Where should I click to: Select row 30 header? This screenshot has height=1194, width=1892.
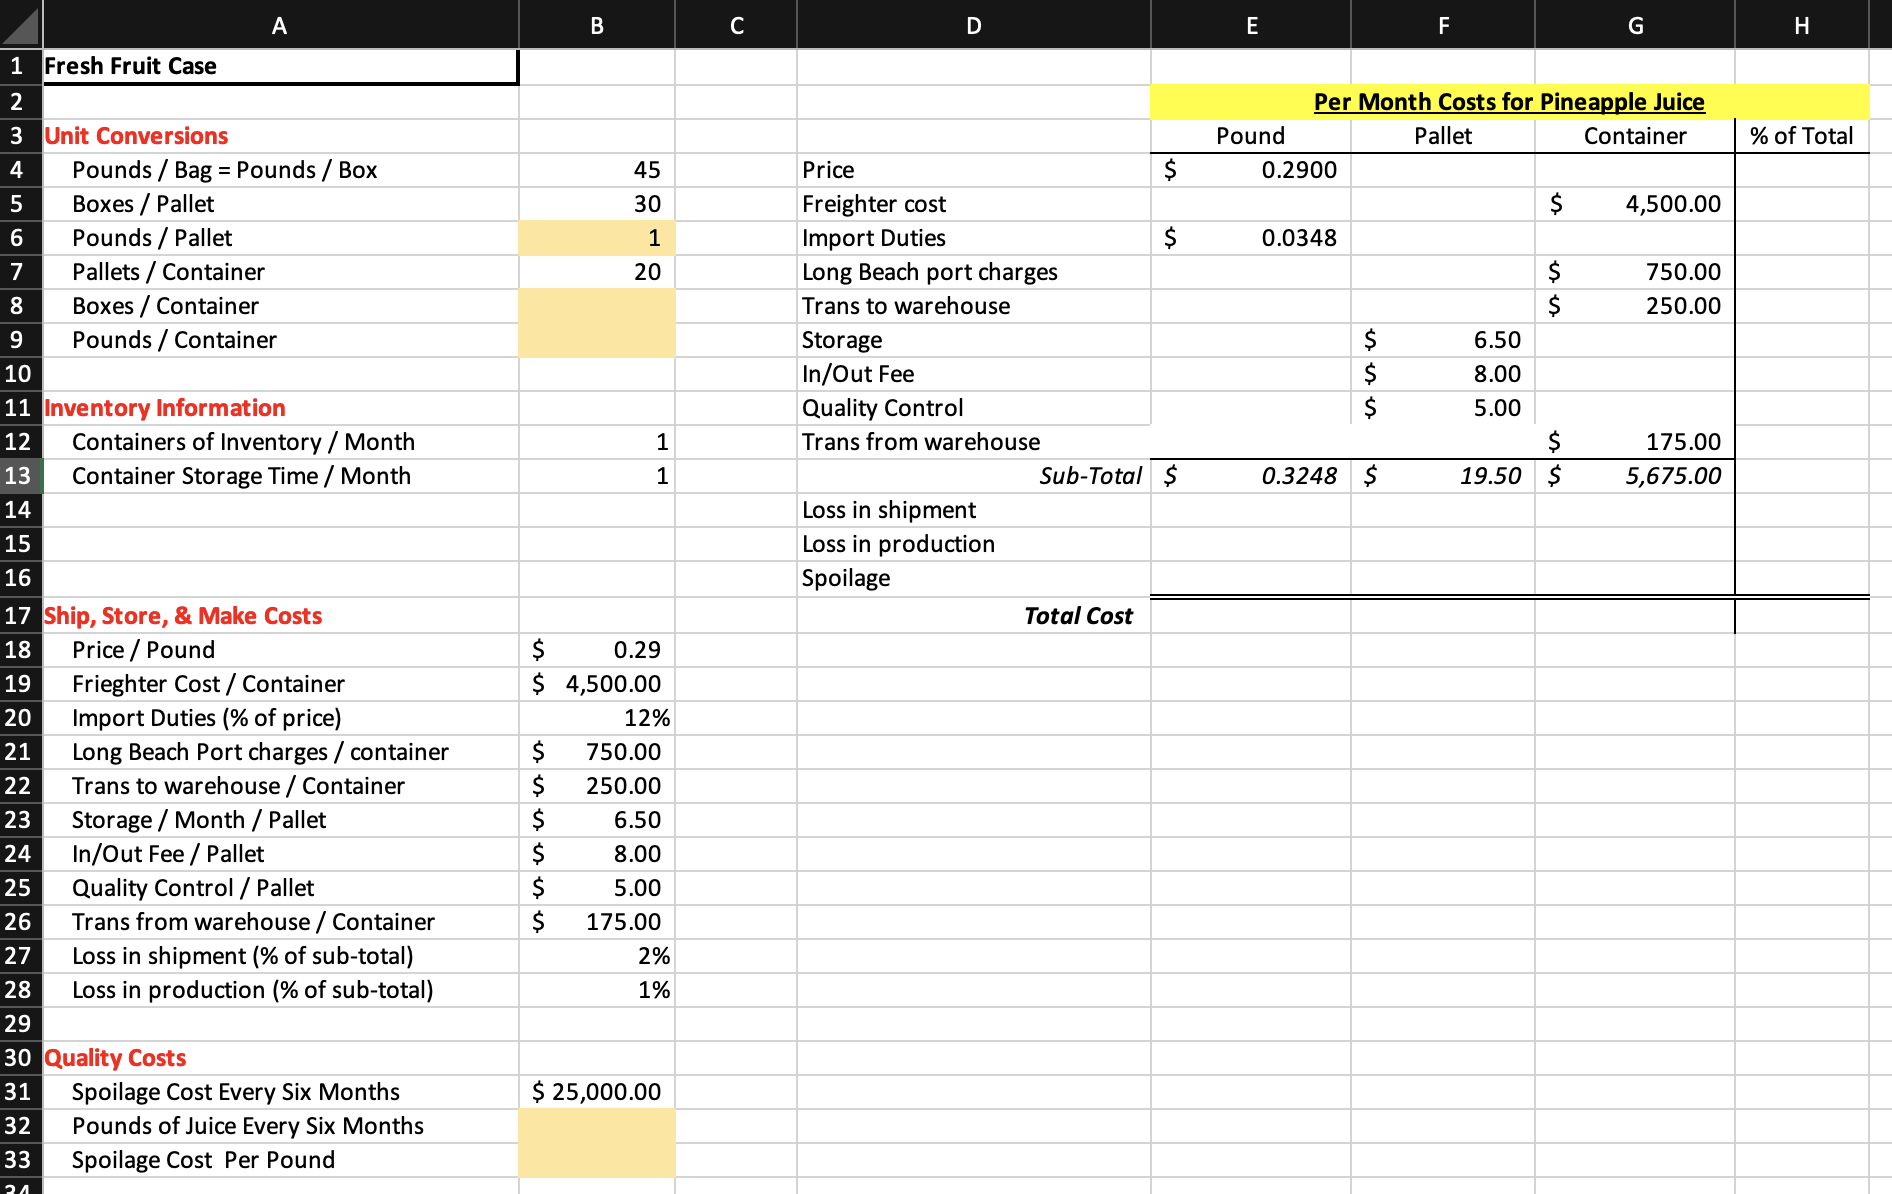pos(20,1058)
